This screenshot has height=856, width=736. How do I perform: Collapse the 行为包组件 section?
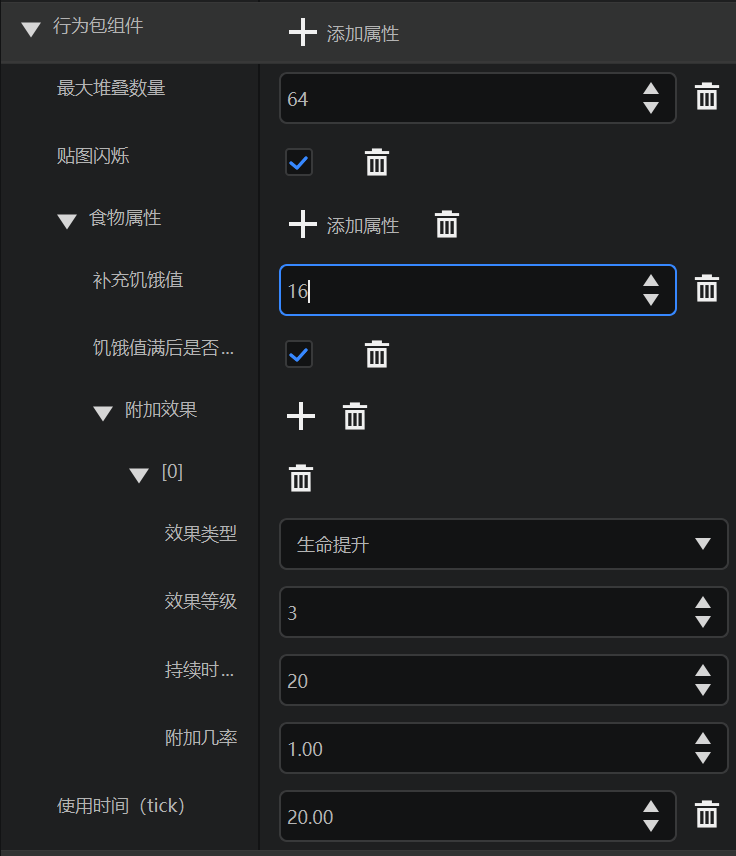tap(31, 29)
